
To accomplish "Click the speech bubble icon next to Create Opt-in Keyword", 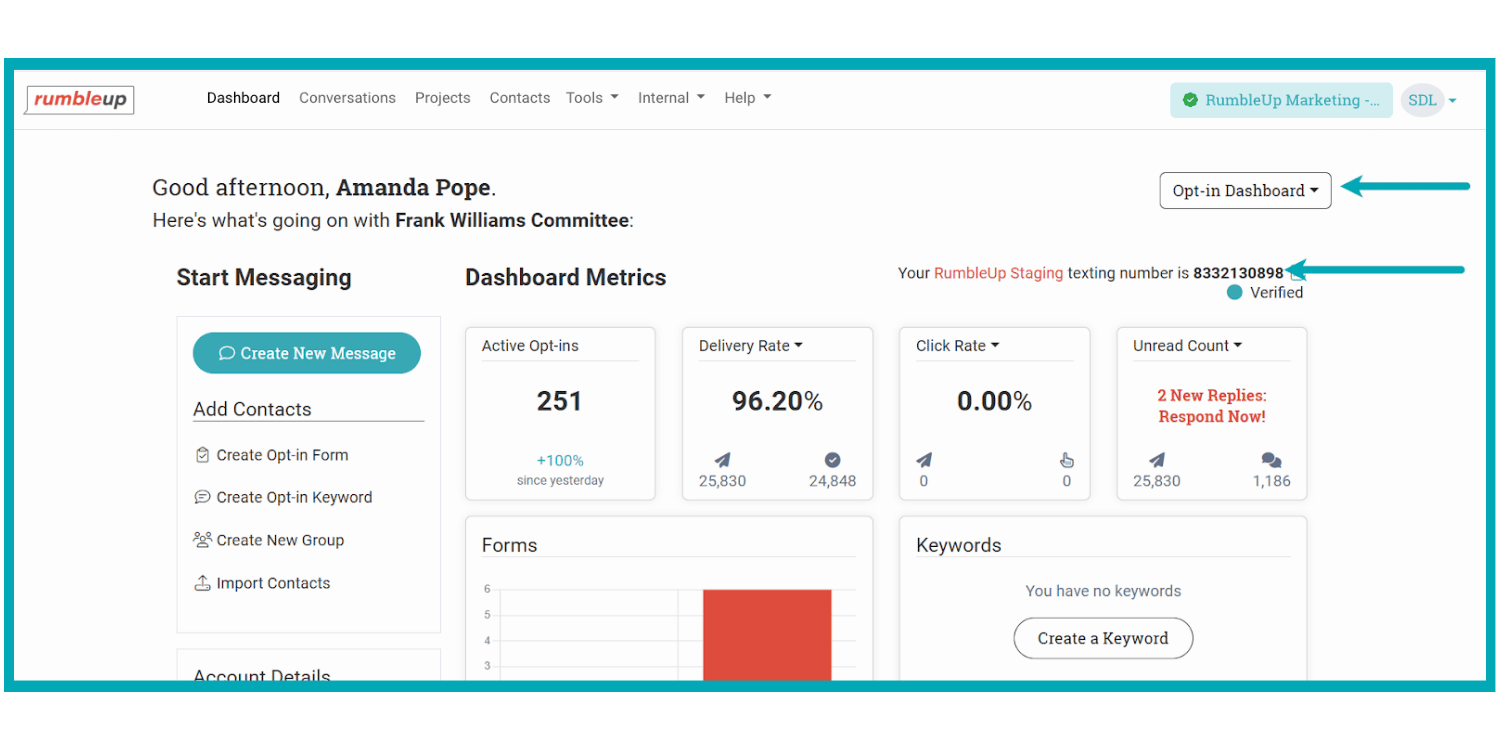I will (x=202, y=497).
